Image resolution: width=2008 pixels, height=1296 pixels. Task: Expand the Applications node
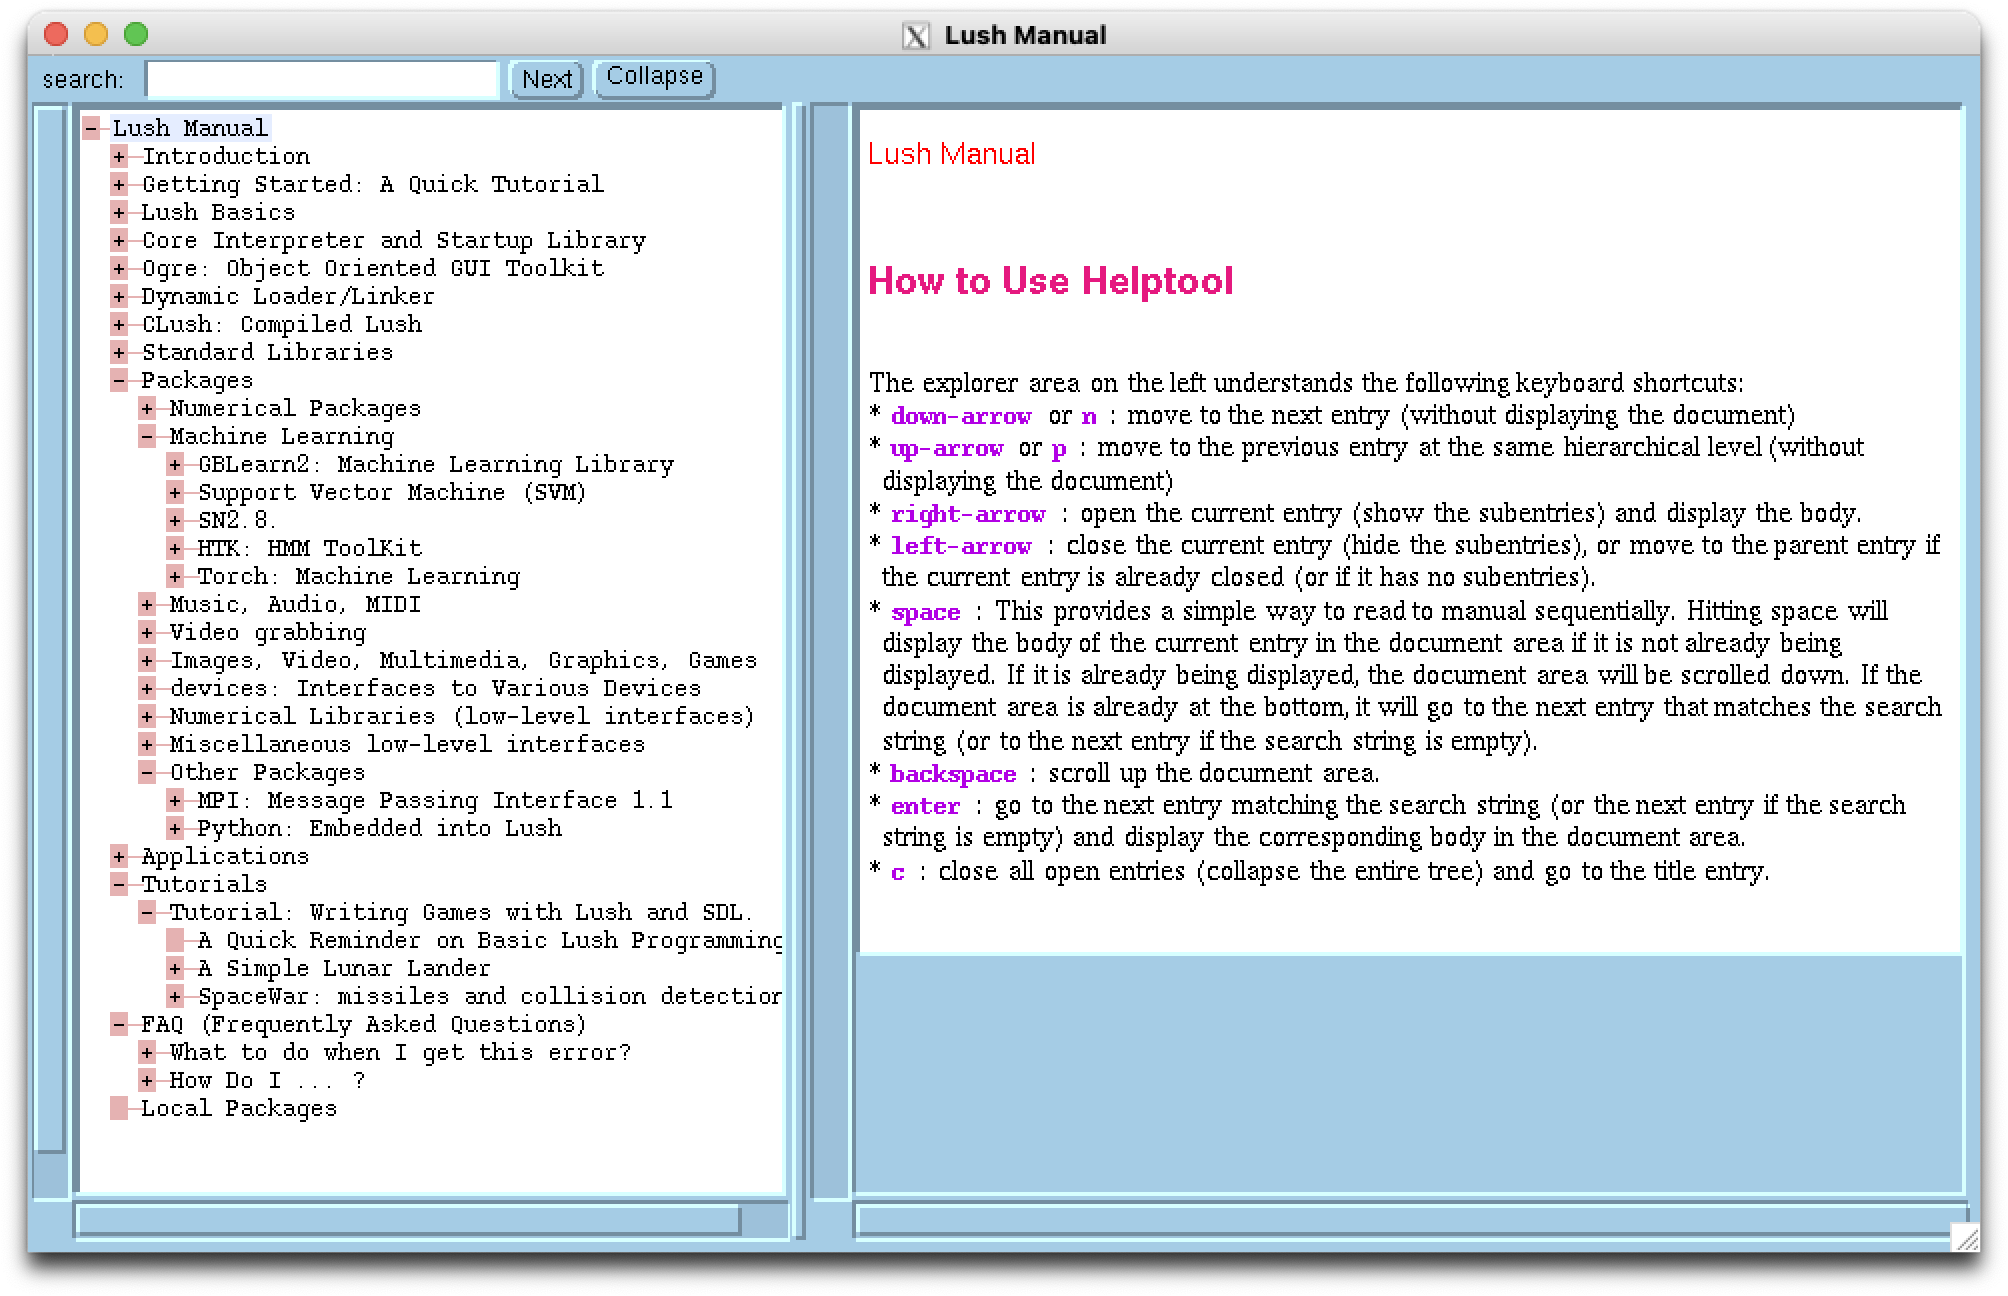click(119, 856)
